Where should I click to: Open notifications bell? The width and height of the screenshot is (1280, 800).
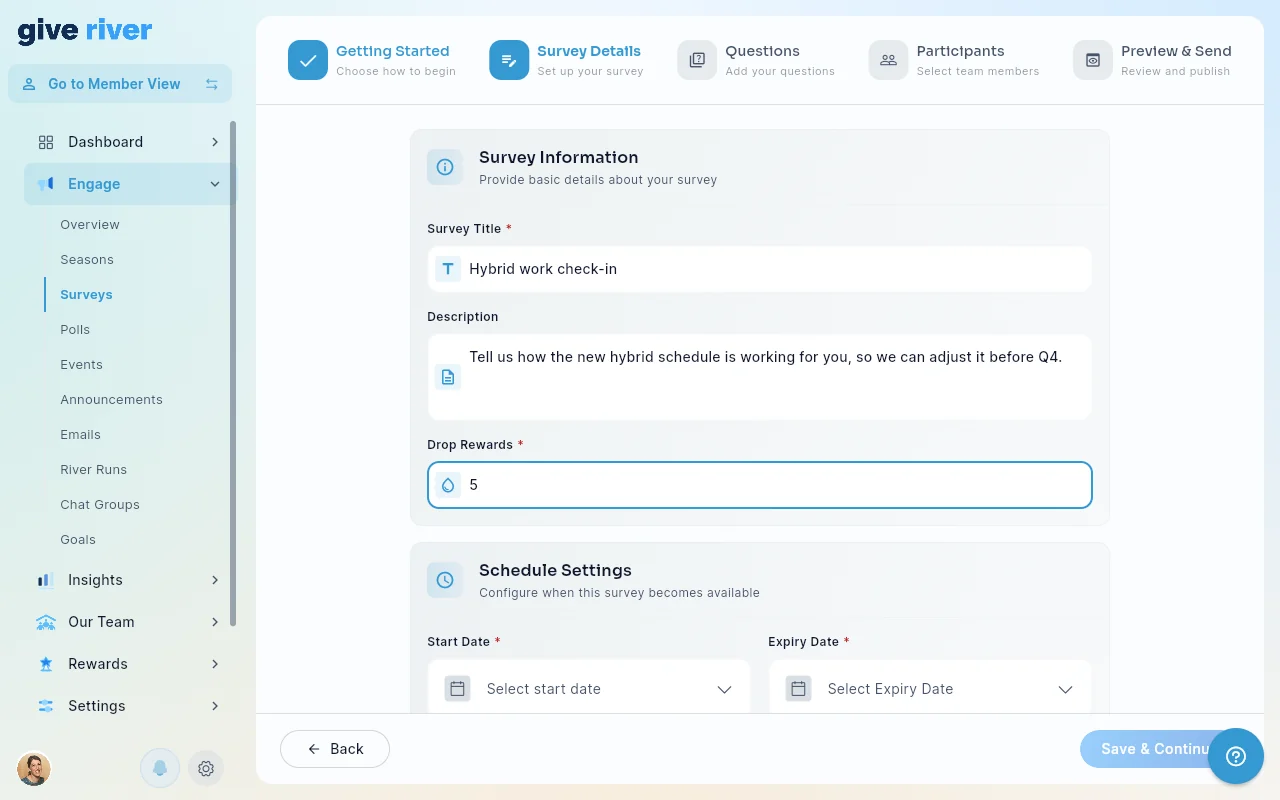tap(160, 768)
